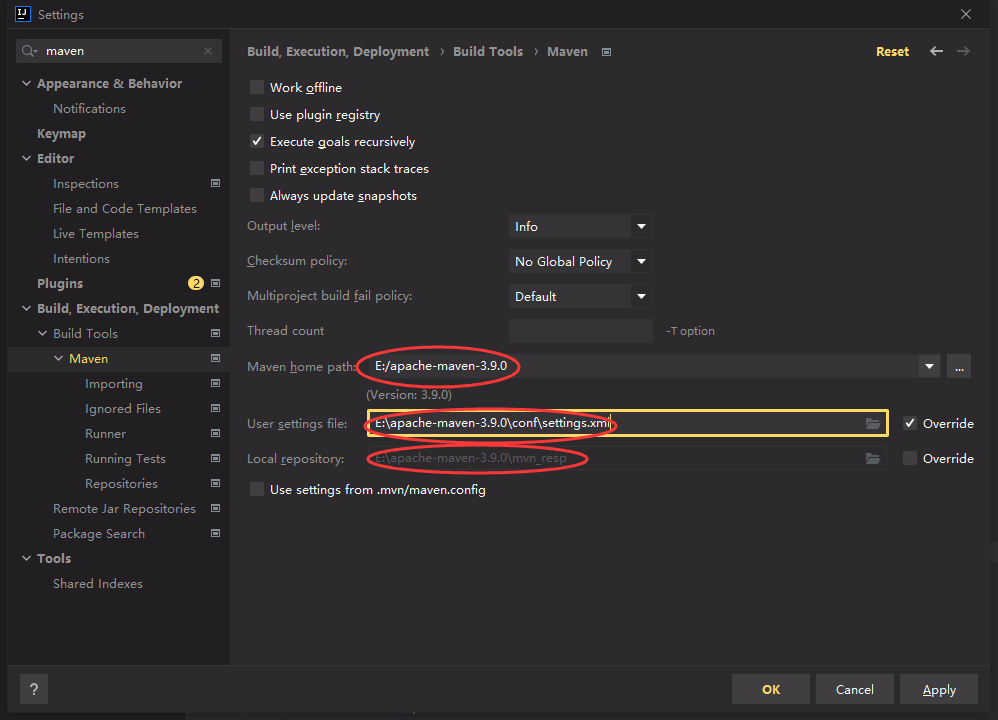The width and height of the screenshot is (998, 720).
Task: Click folder icon in User settings file
Action: pyautogui.click(x=873, y=424)
